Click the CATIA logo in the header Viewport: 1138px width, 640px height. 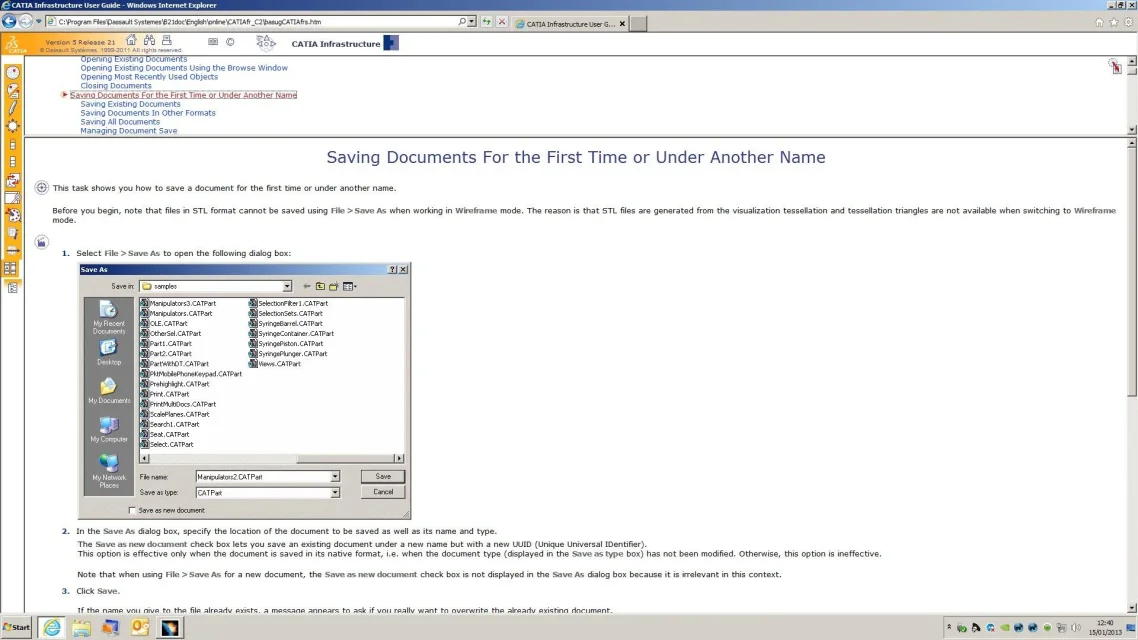click(14, 45)
